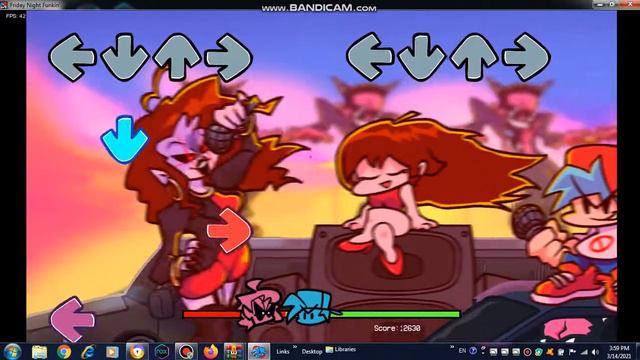Click the opponent's up arrow receptor
The height and width of the screenshot is (360, 640).
coord(177,57)
